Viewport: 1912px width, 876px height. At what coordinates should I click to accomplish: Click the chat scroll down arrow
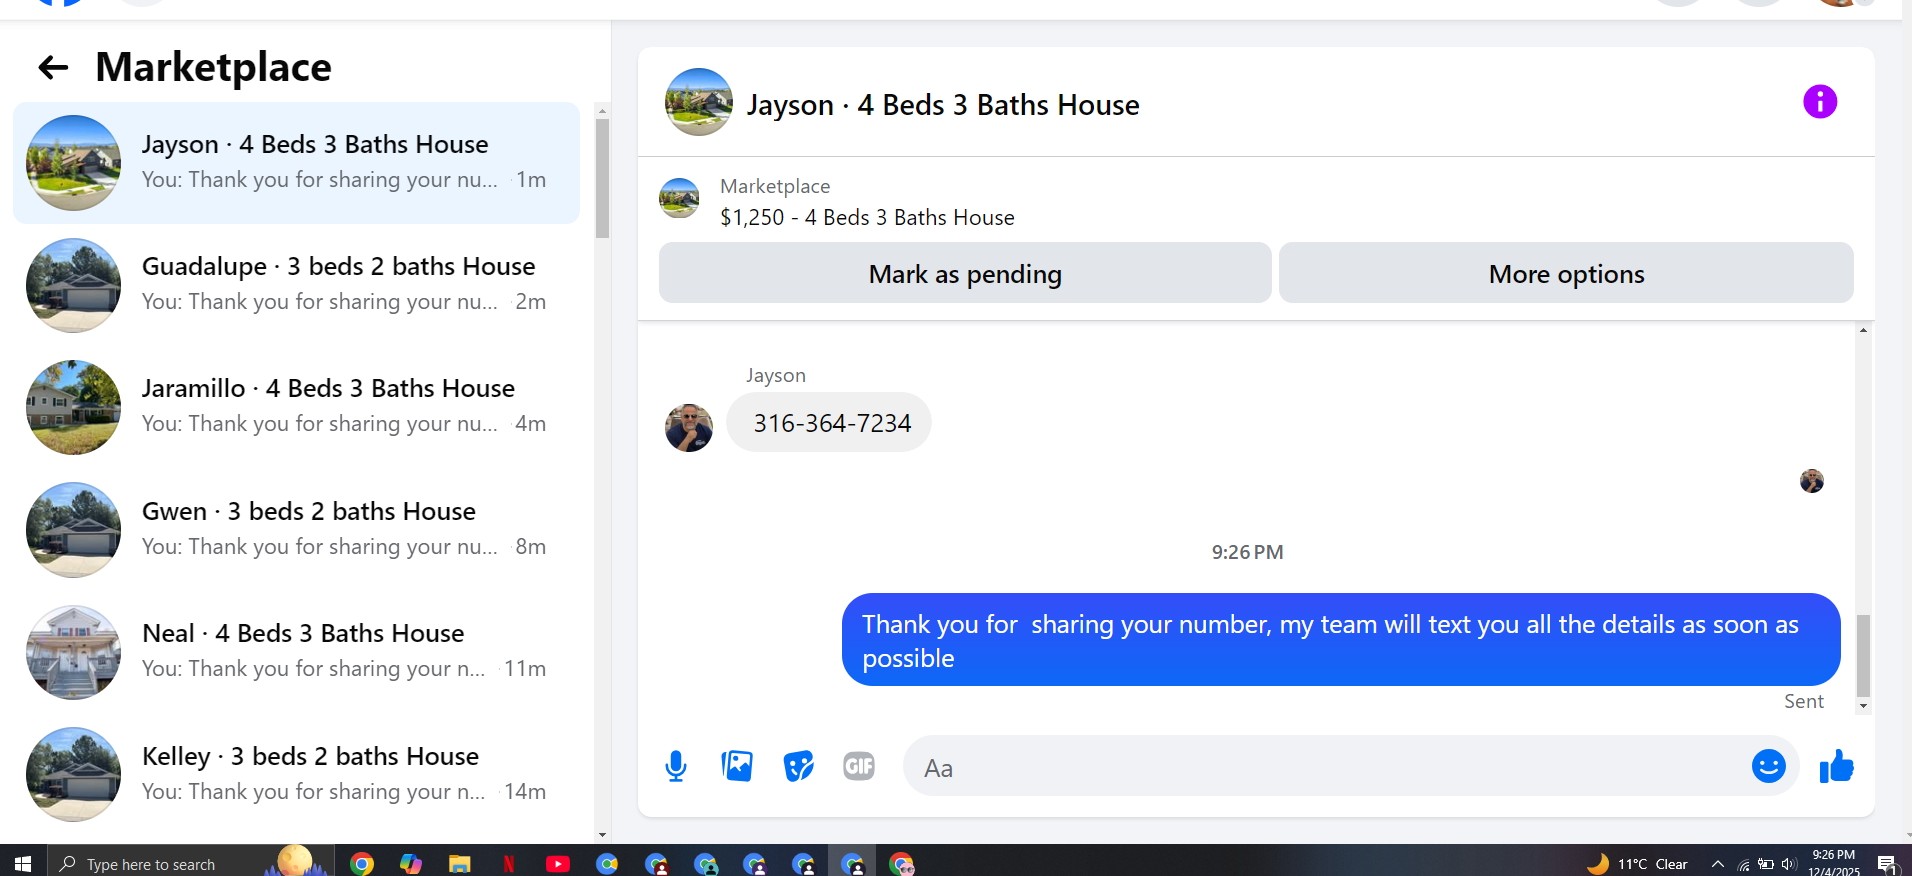tap(1863, 706)
